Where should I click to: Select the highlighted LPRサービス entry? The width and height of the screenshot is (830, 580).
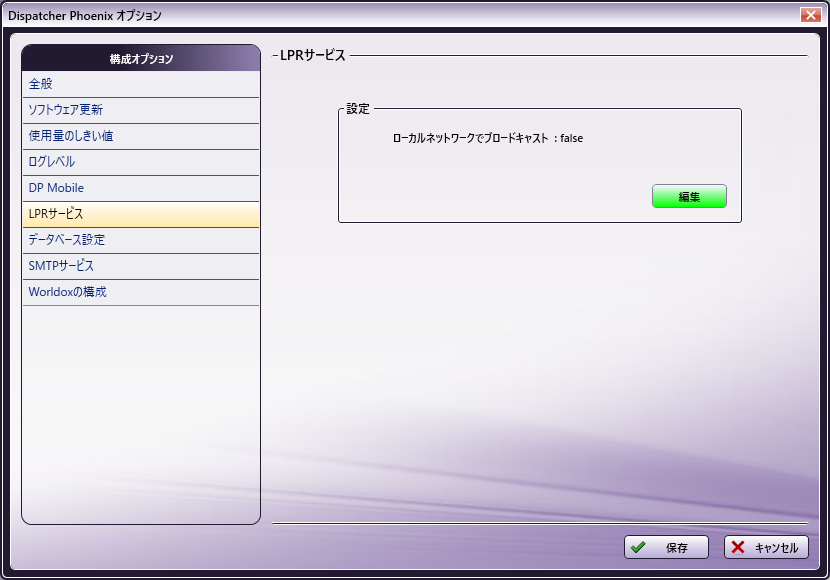(x=56, y=214)
